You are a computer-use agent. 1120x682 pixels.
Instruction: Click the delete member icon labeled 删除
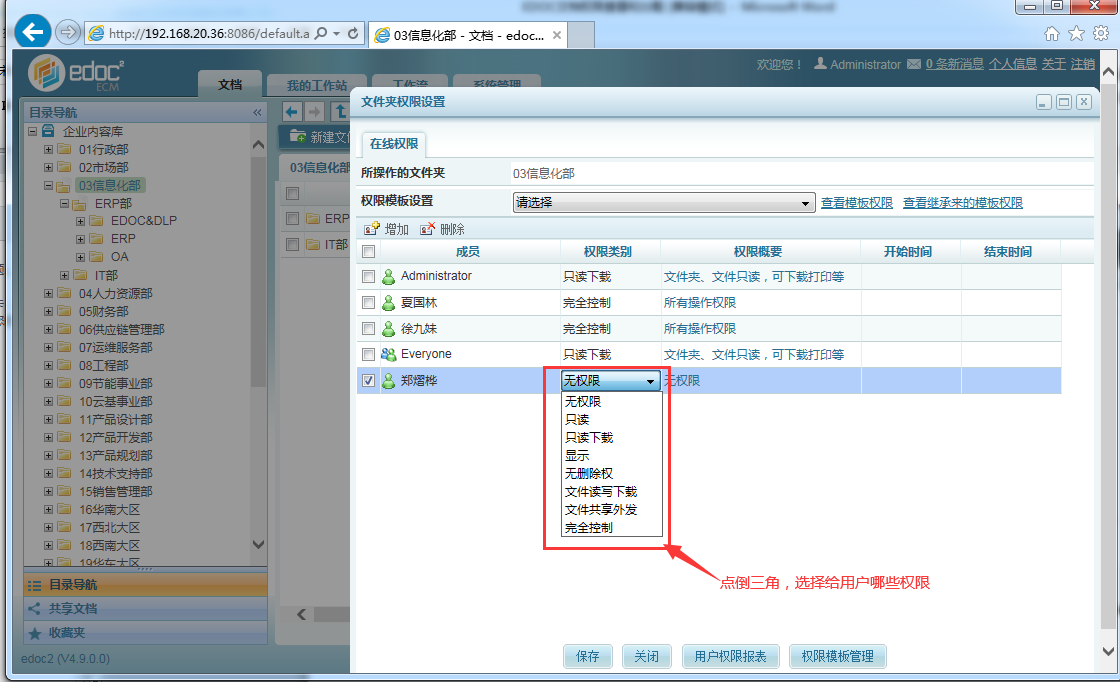(x=428, y=229)
